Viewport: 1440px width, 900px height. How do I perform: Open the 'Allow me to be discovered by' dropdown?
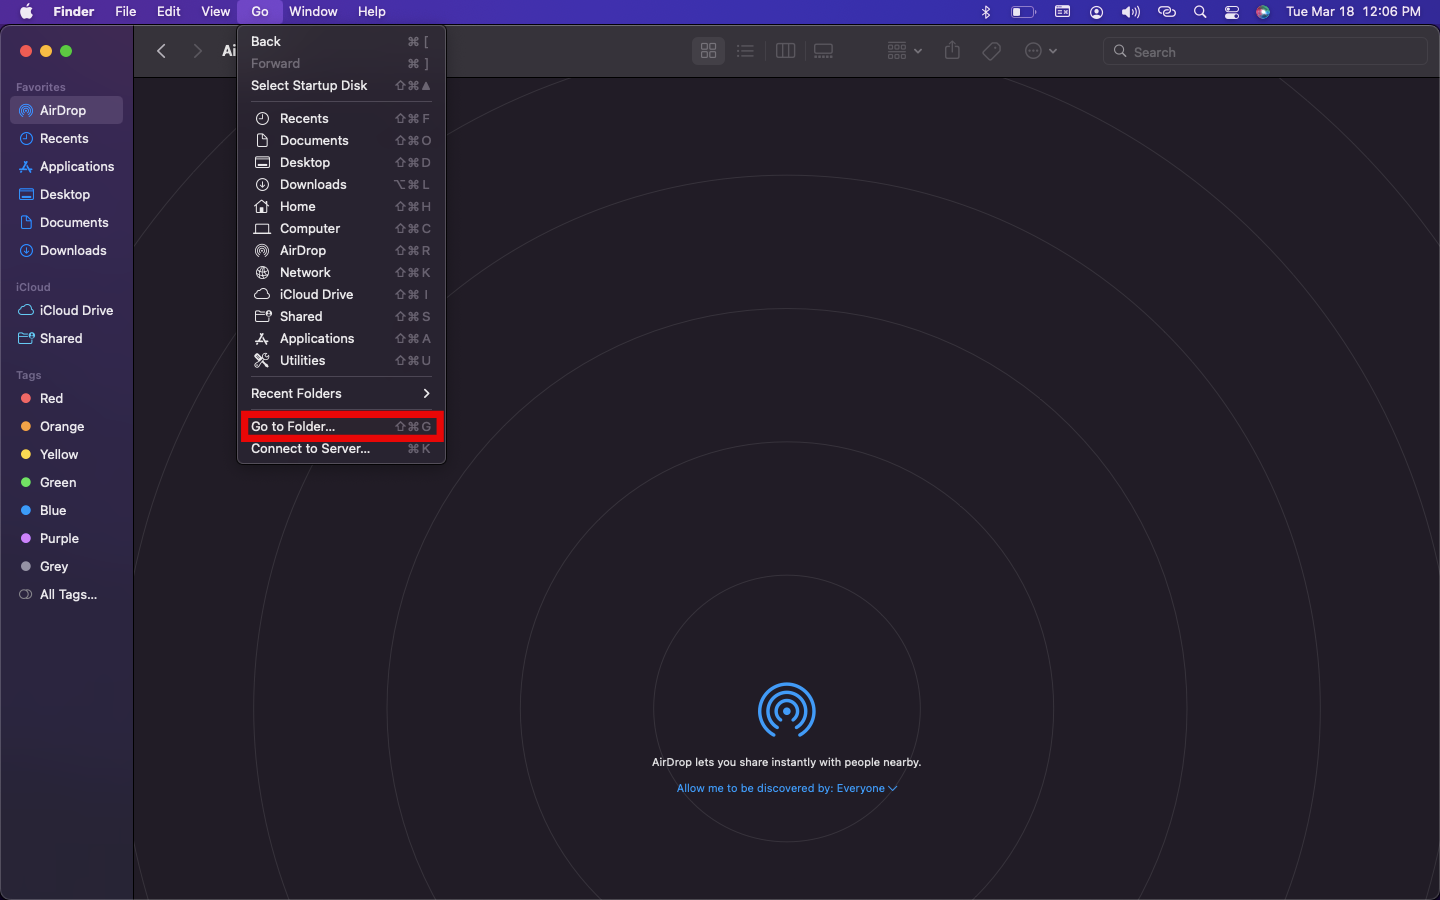[787, 788]
